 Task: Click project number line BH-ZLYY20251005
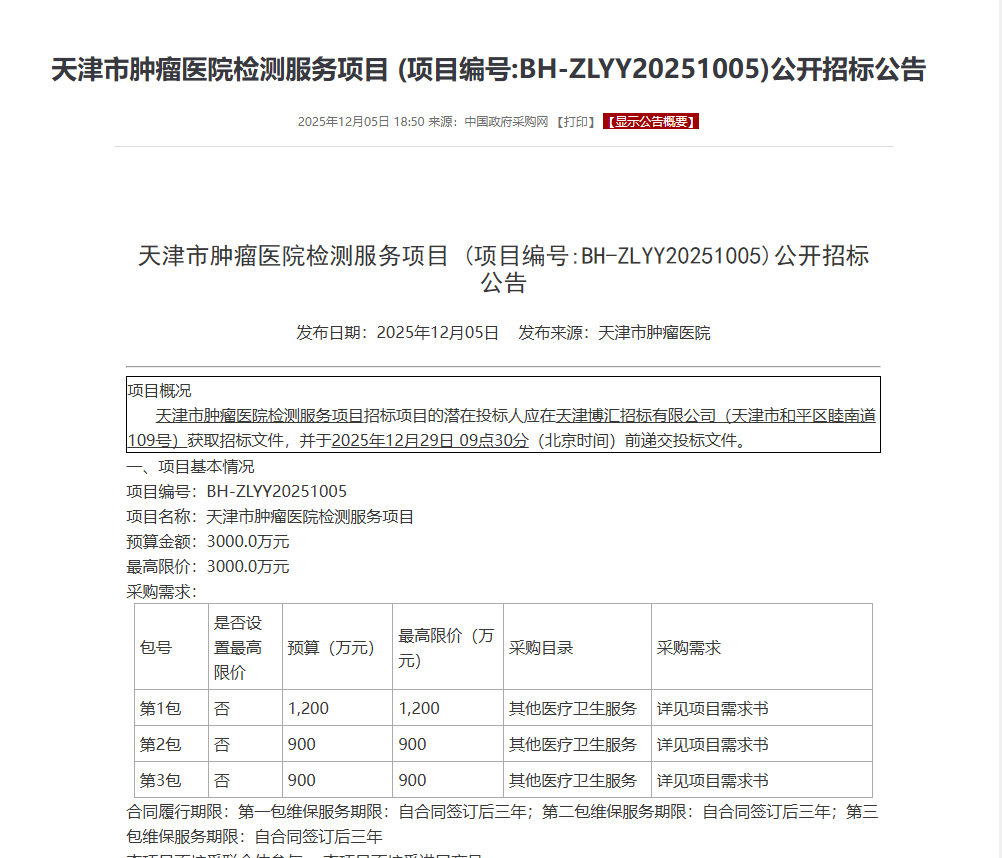pos(237,492)
